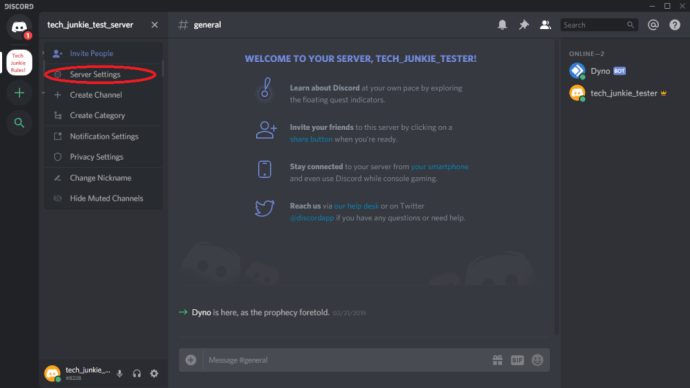The height and width of the screenshot is (388, 690).
Task: Click the notification bell icon
Action: pyautogui.click(x=502, y=25)
